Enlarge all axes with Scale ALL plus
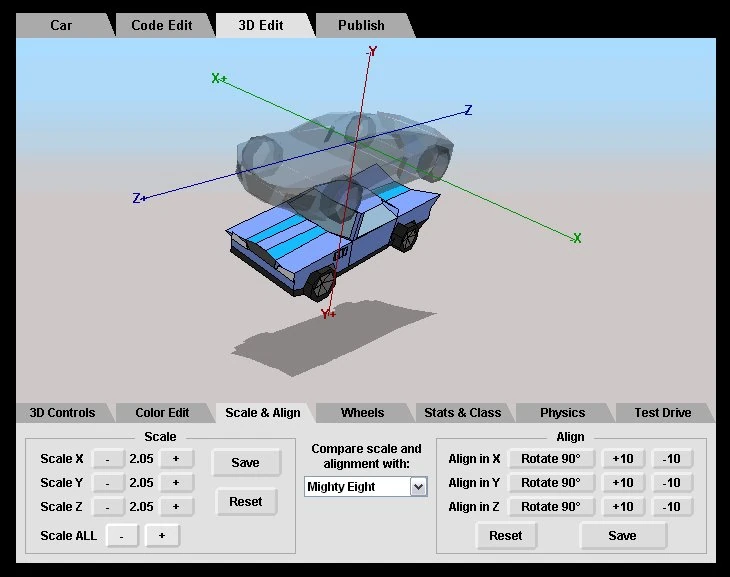 click(162, 536)
